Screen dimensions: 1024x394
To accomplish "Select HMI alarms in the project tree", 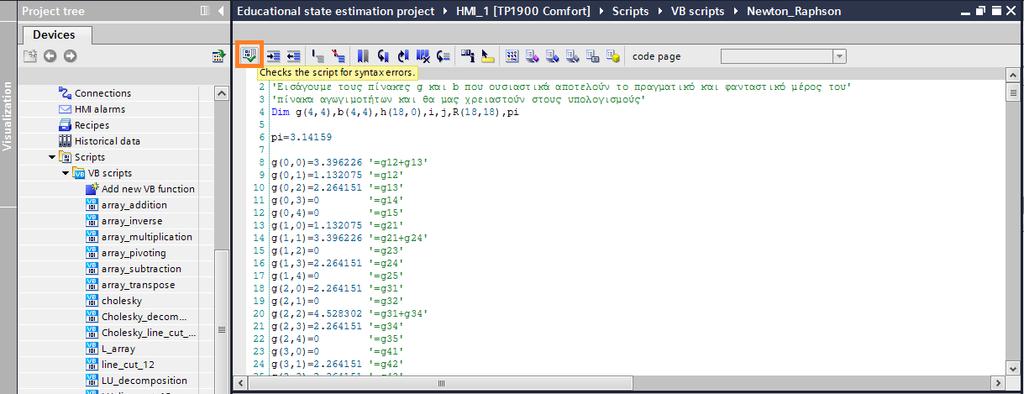I will tap(99, 109).
